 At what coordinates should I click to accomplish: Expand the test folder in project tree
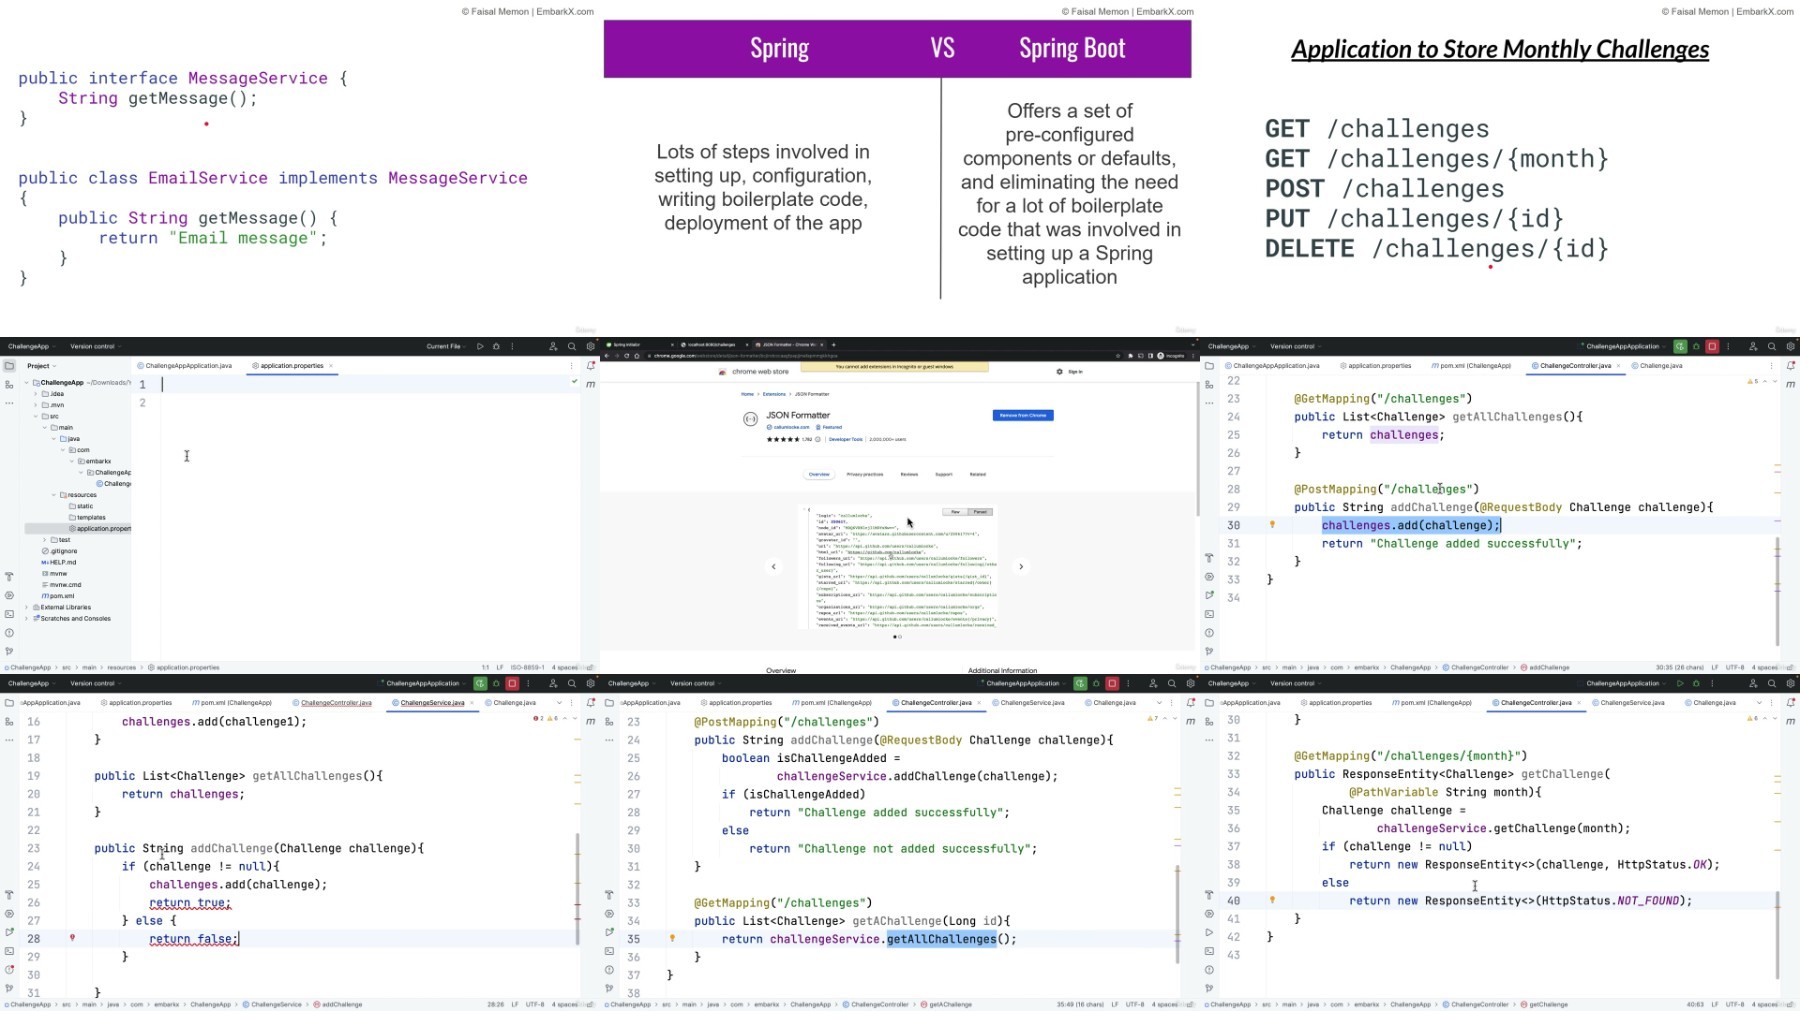pyautogui.click(x=45, y=540)
